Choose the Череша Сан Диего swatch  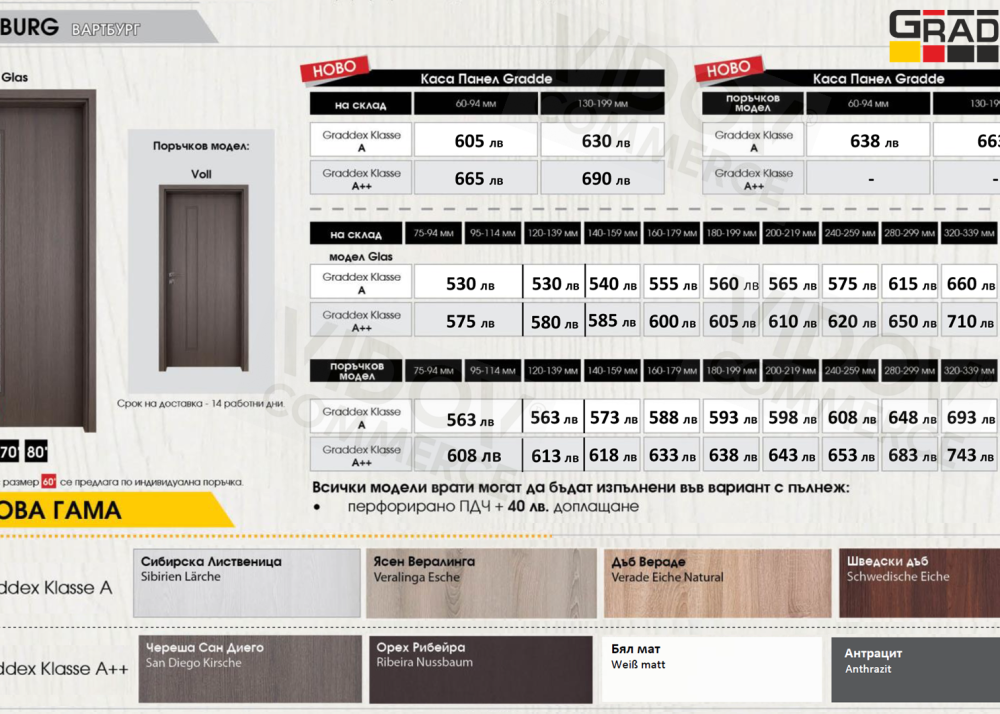[x=249, y=669]
